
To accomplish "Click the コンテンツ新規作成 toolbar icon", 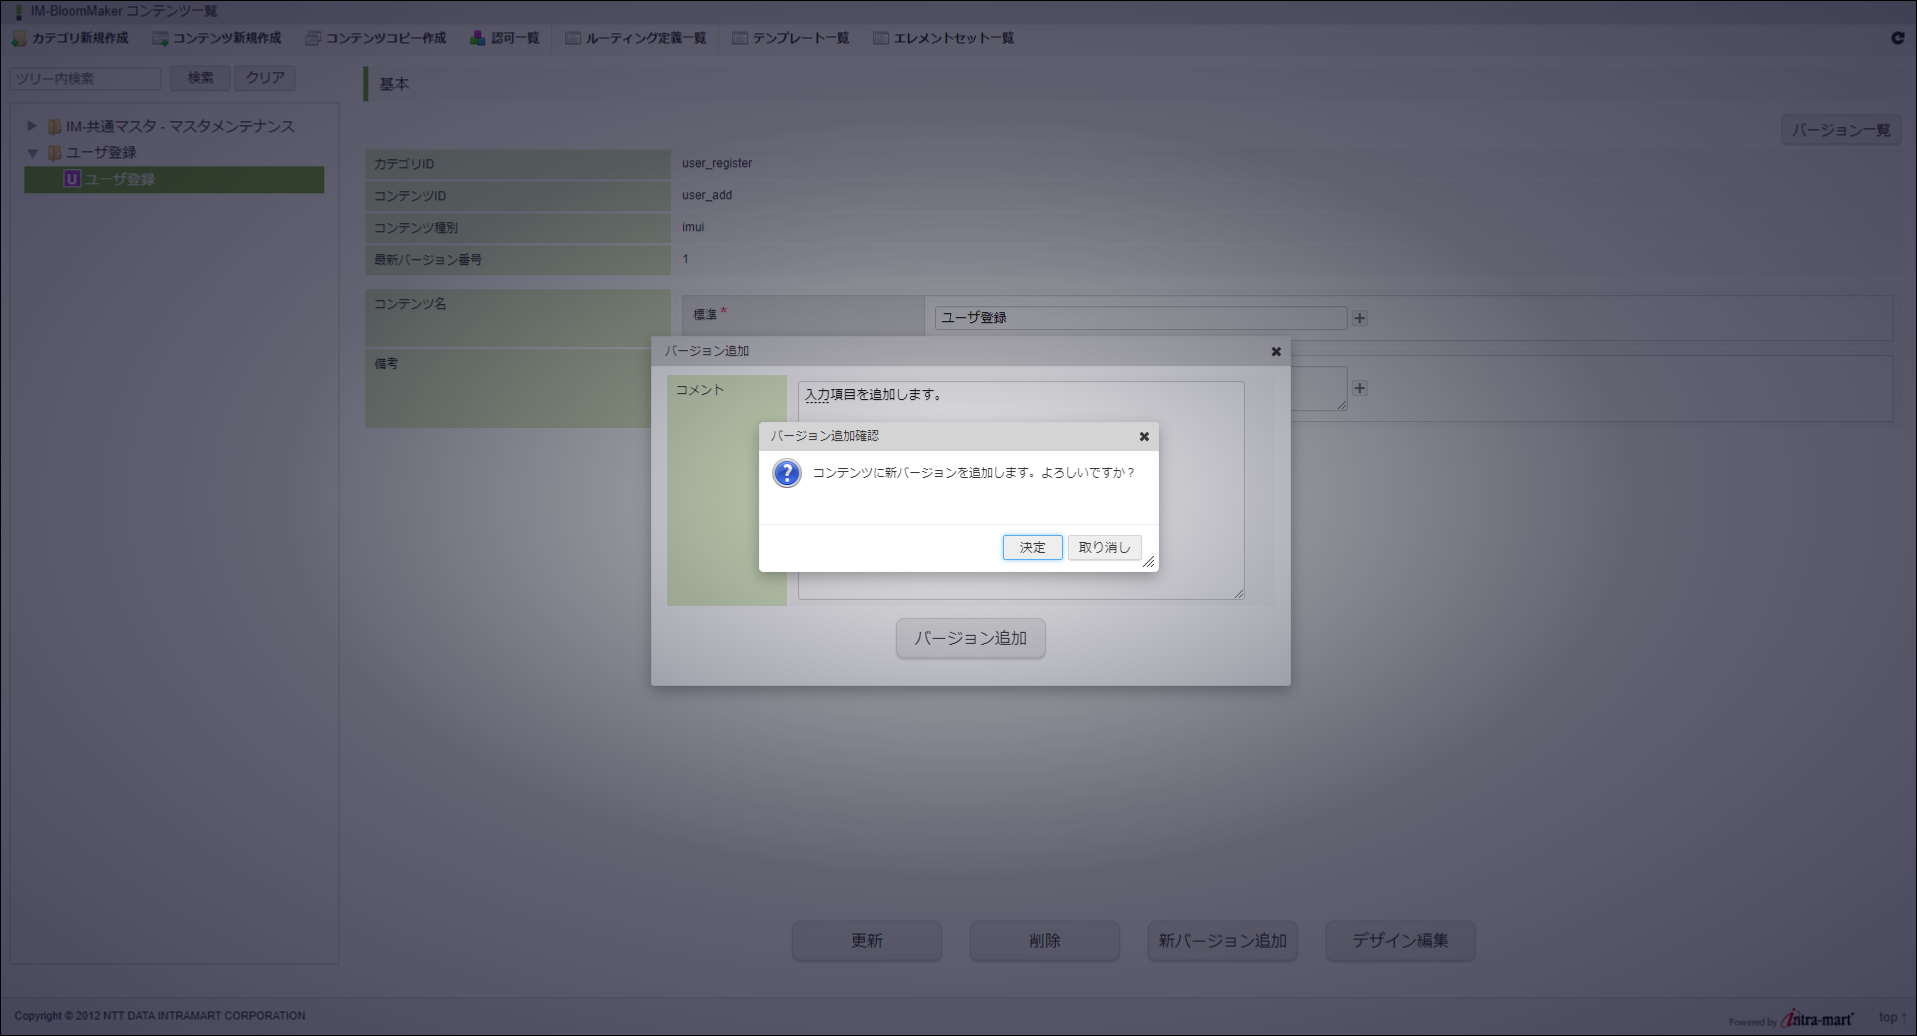I will click(x=160, y=38).
